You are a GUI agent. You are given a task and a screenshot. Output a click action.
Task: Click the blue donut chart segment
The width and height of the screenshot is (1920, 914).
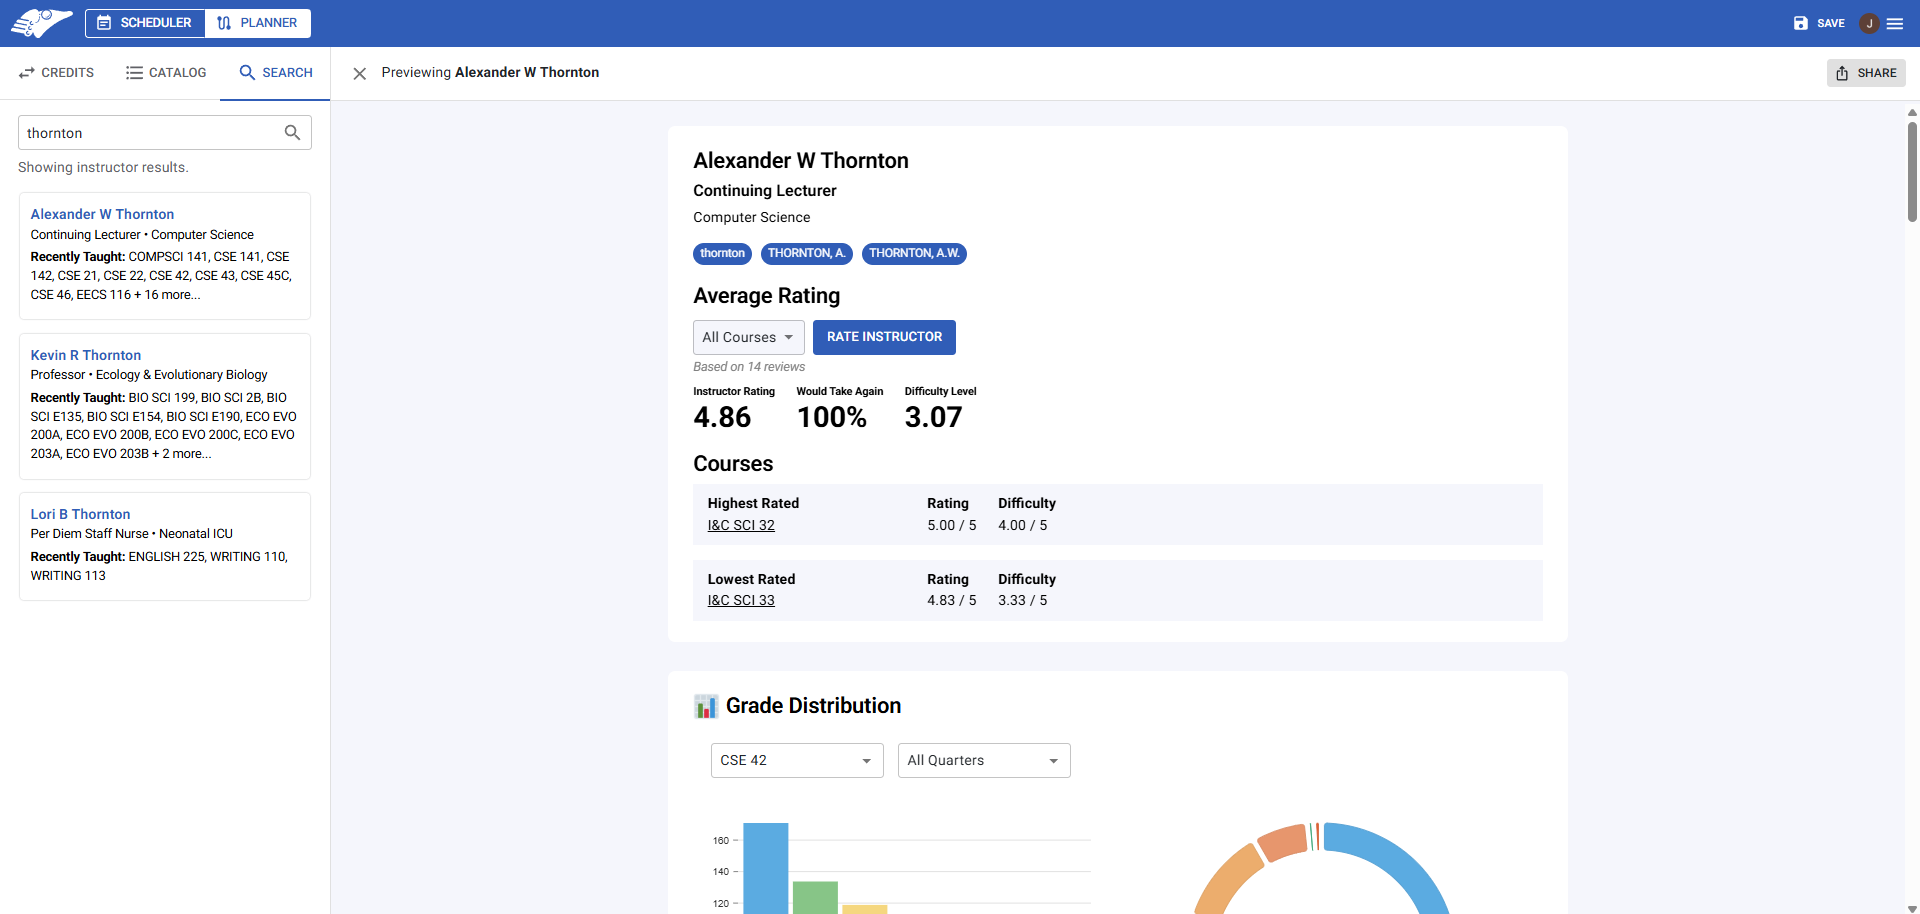point(1400,860)
